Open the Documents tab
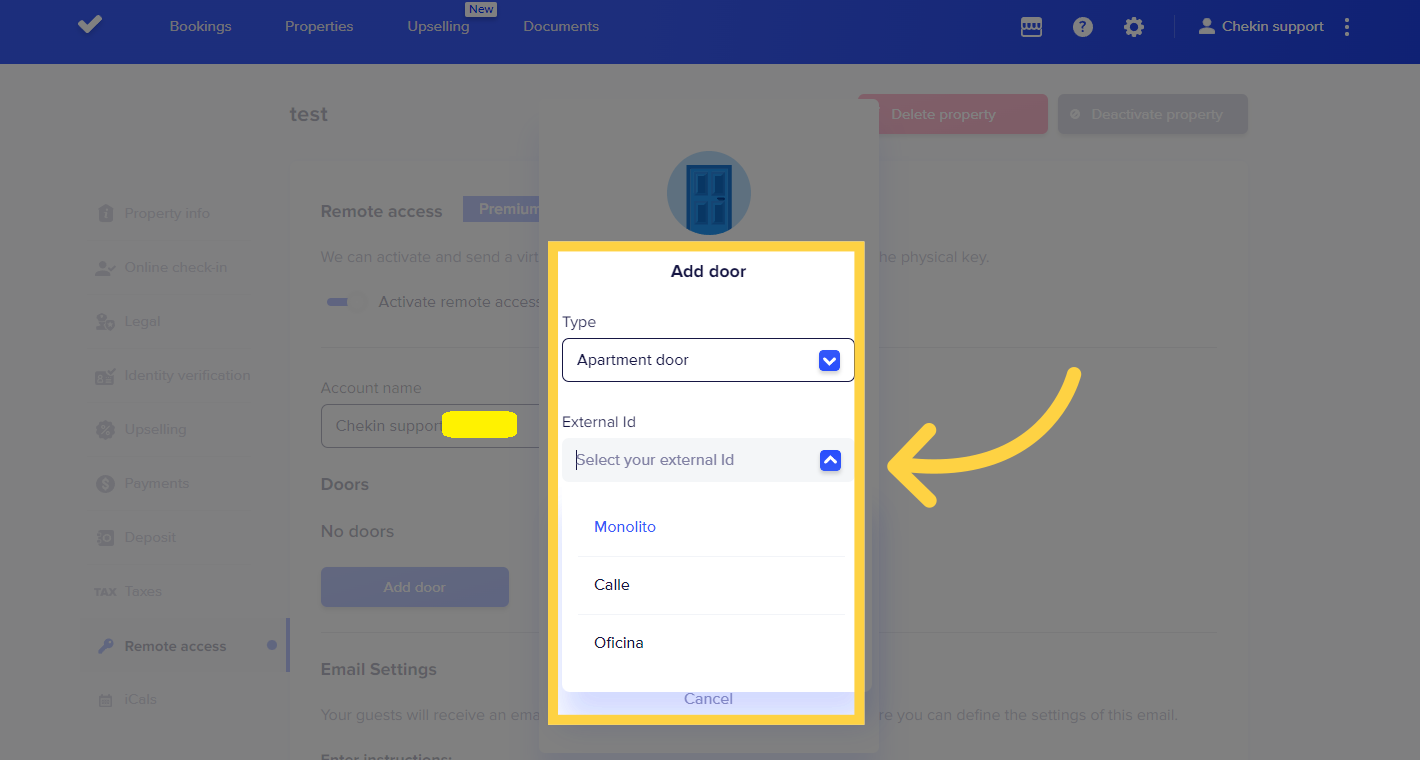Image resolution: width=1420 pixels, height=760 pixels. (x=561, y=27)
